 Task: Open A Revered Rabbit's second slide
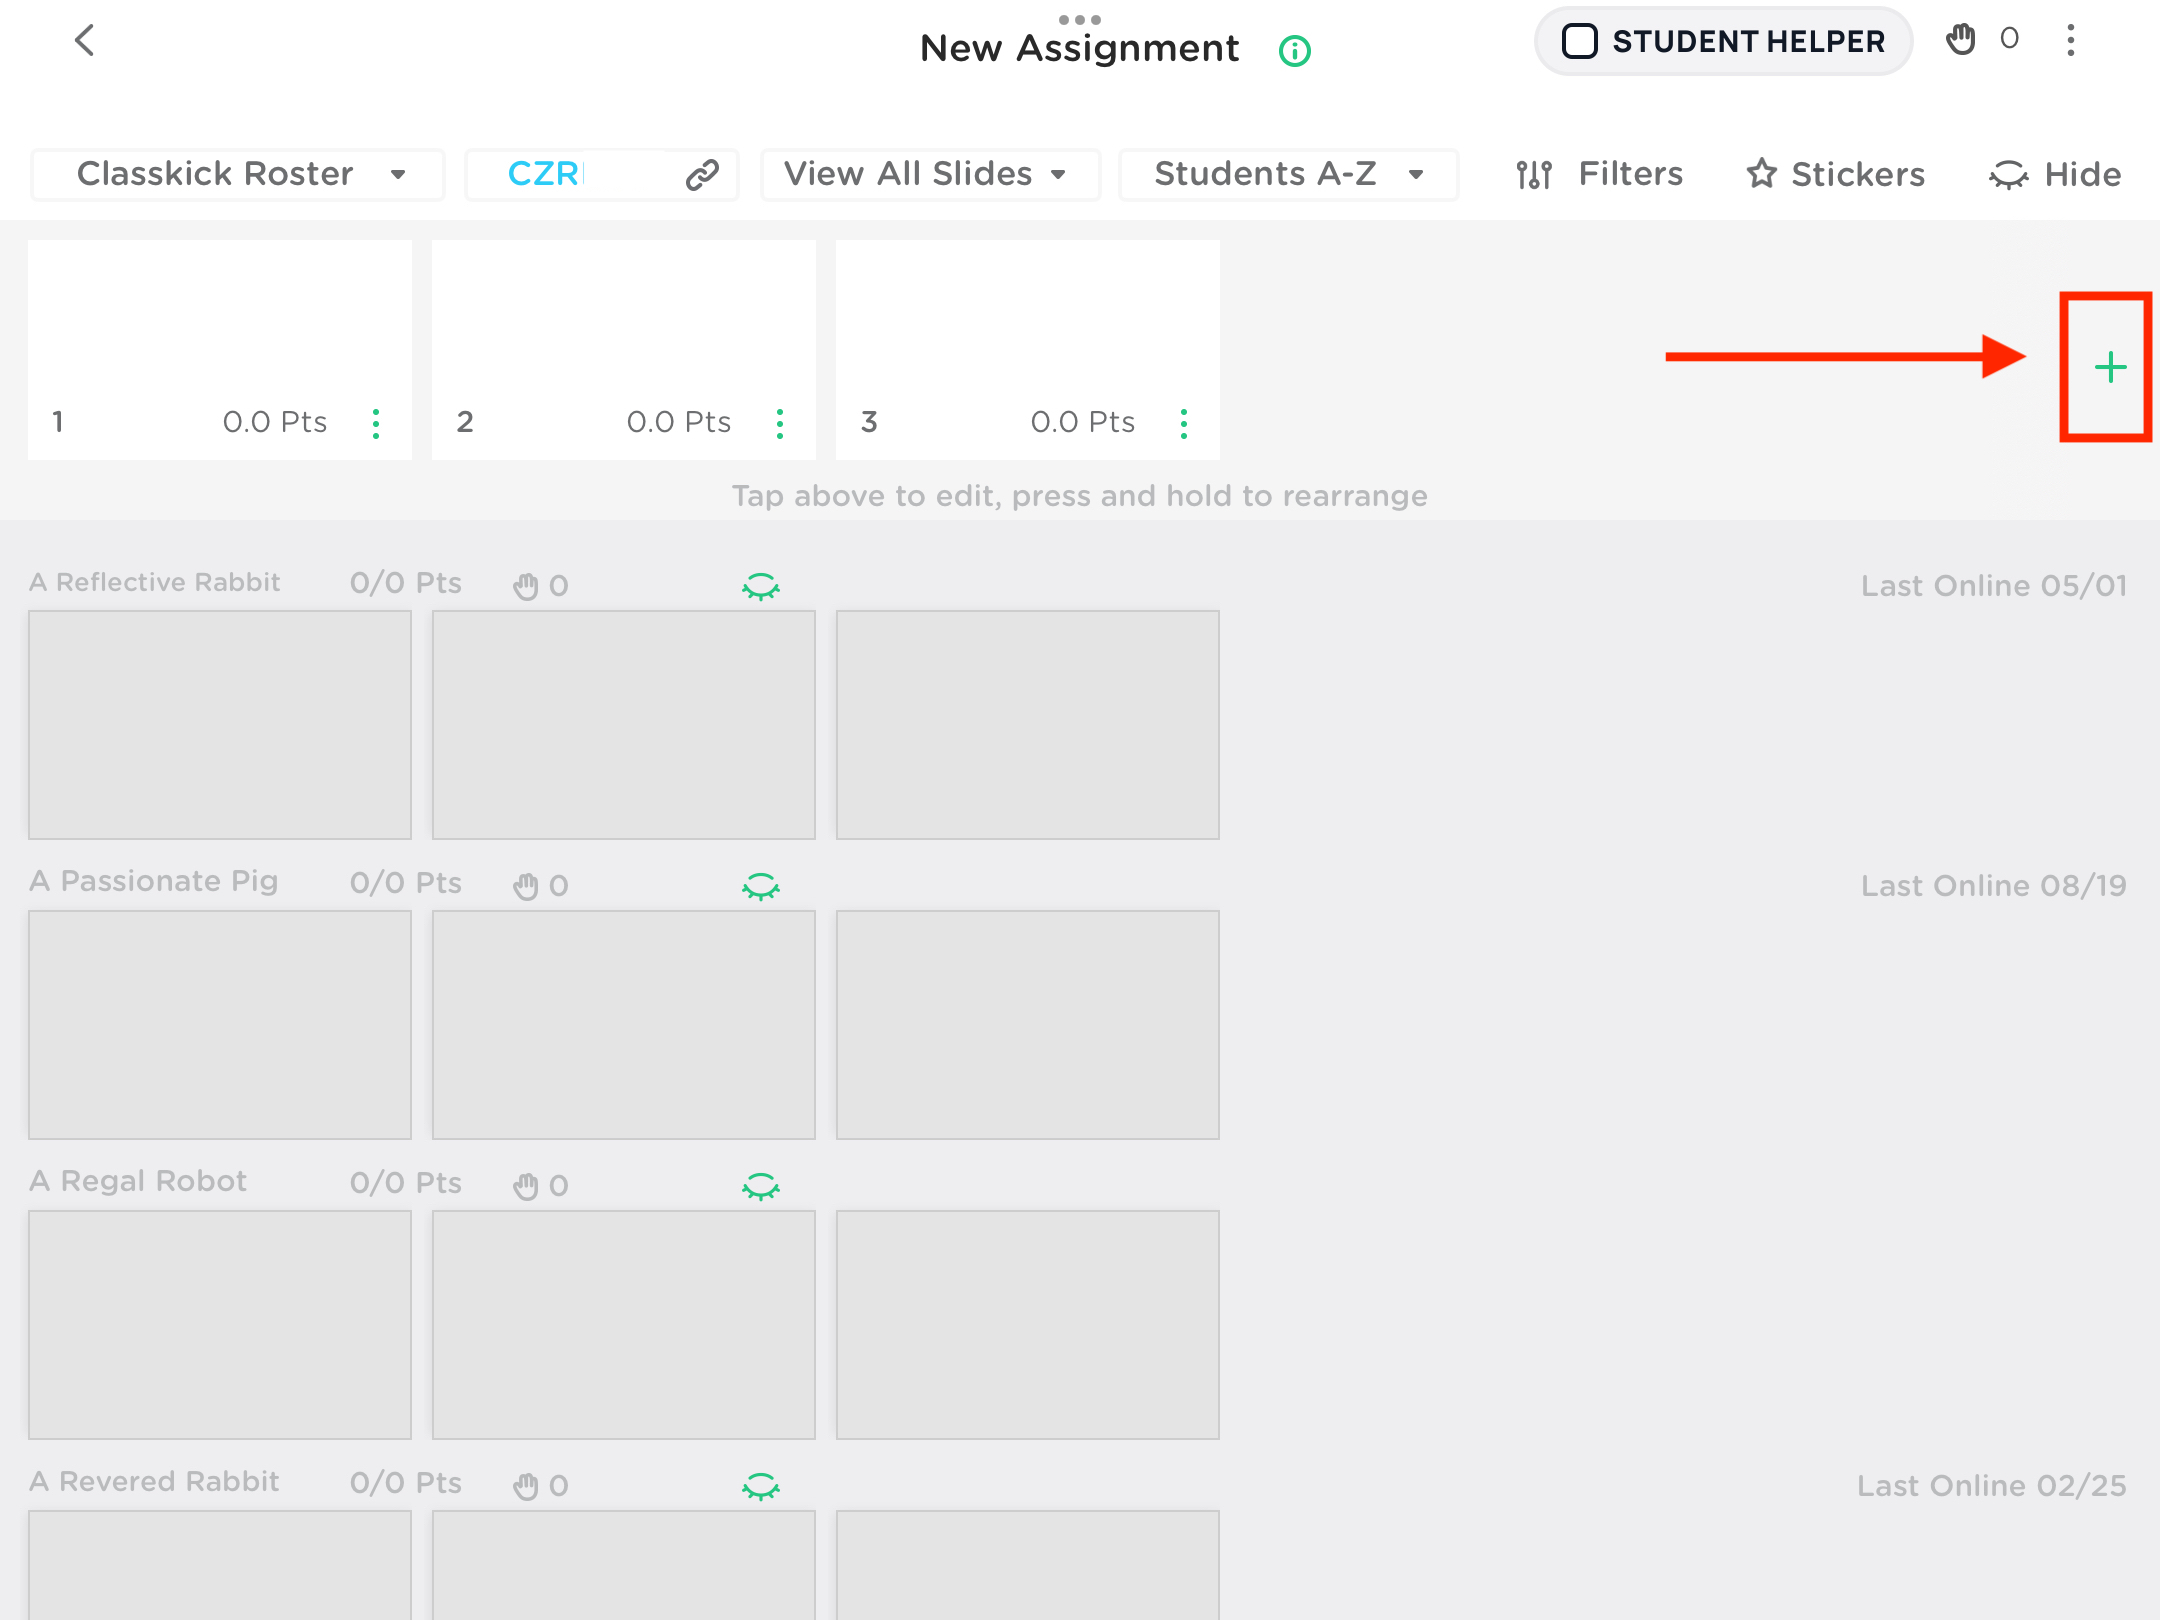624,1565
